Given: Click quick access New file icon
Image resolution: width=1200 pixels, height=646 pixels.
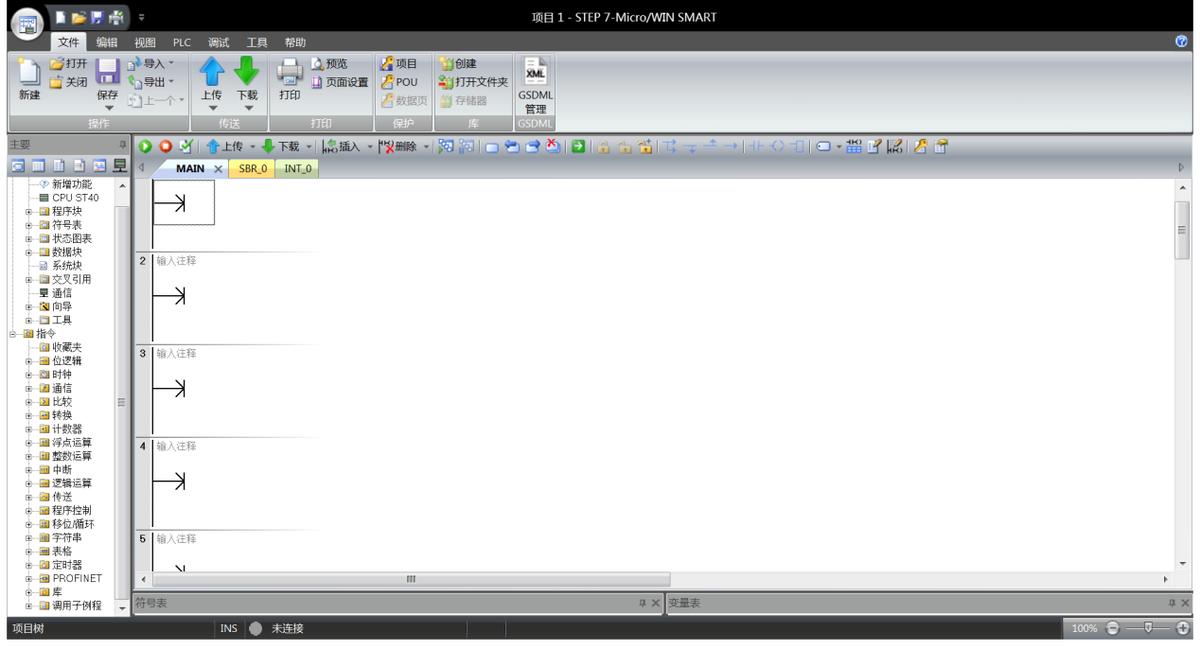Looking at the screenshot, I should click(62, 16).
